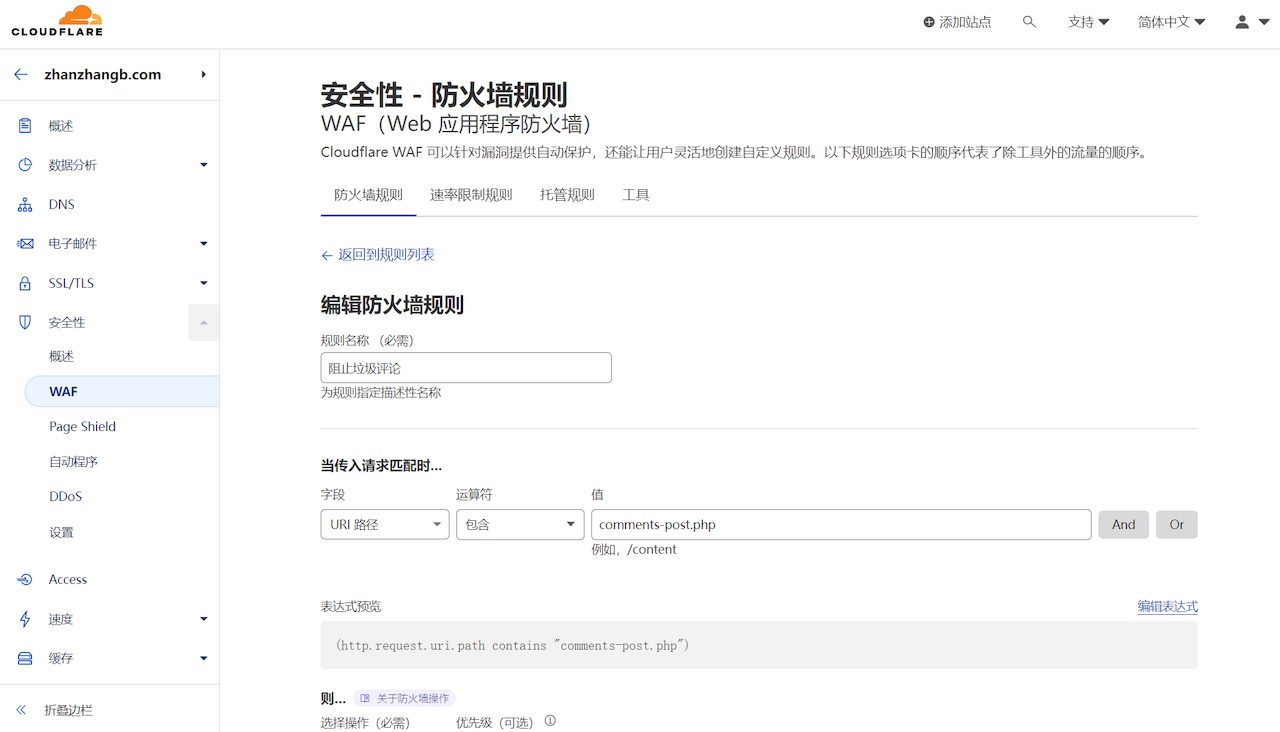Open search with magnifier icon
This screenshot has width=1280, height=732.
(1029, 22)
